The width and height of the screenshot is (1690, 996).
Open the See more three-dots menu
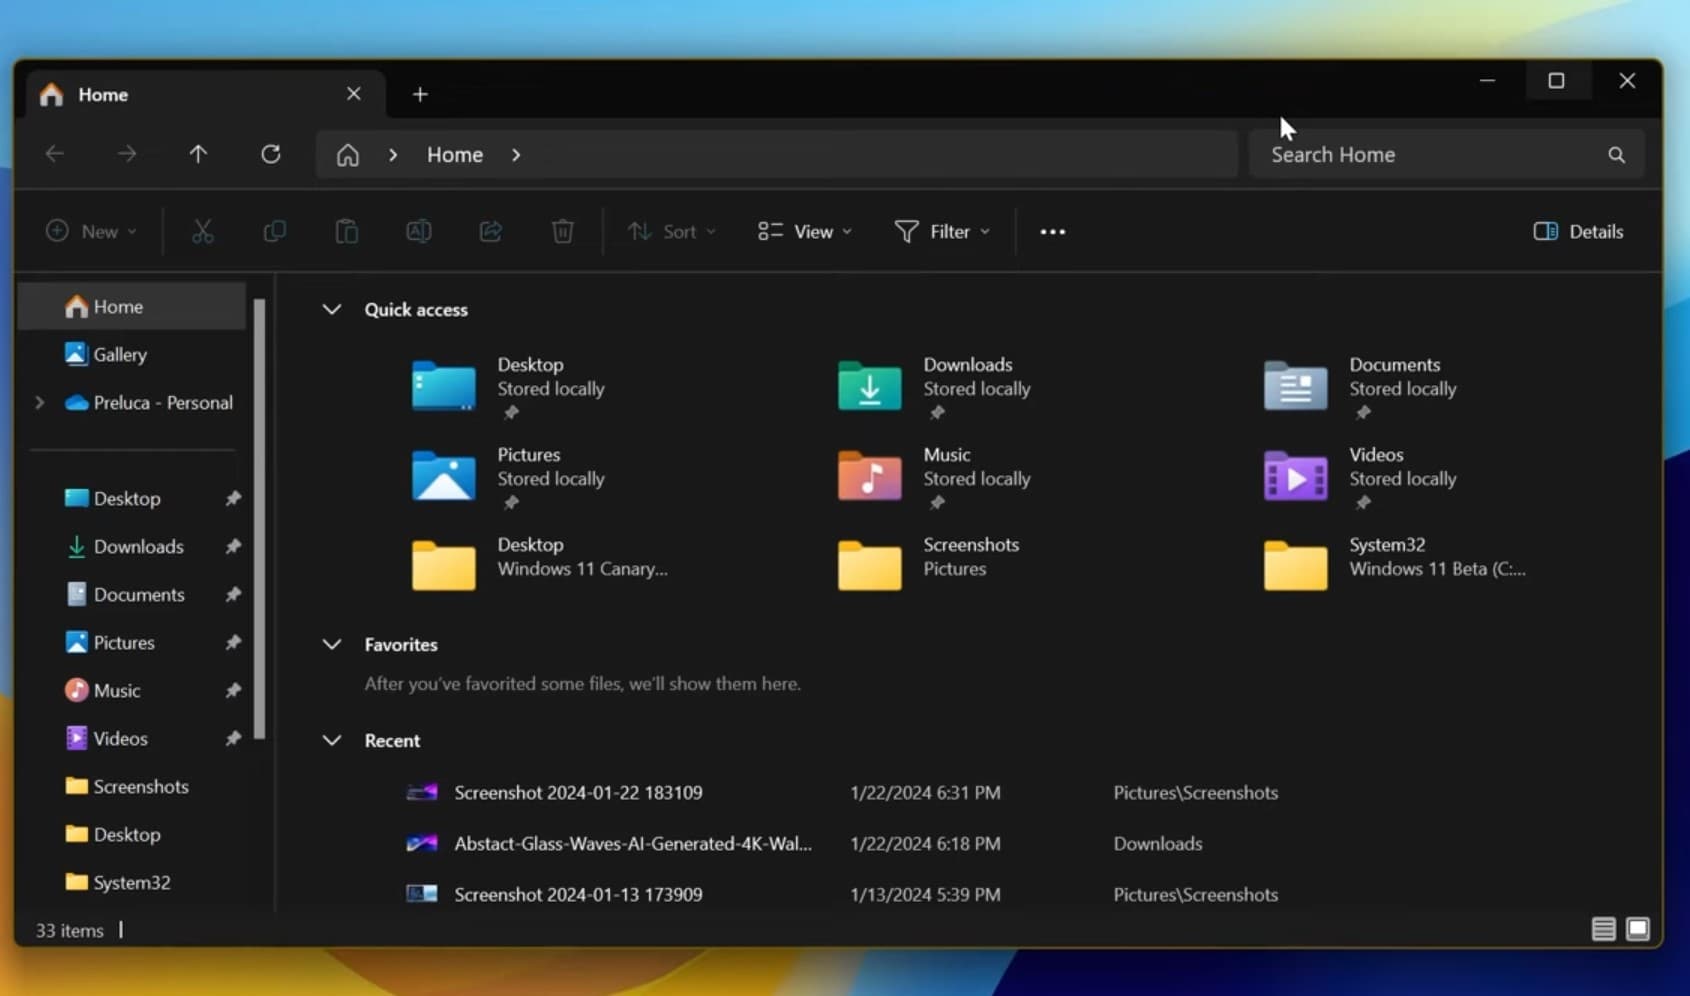coord(1052,231)
